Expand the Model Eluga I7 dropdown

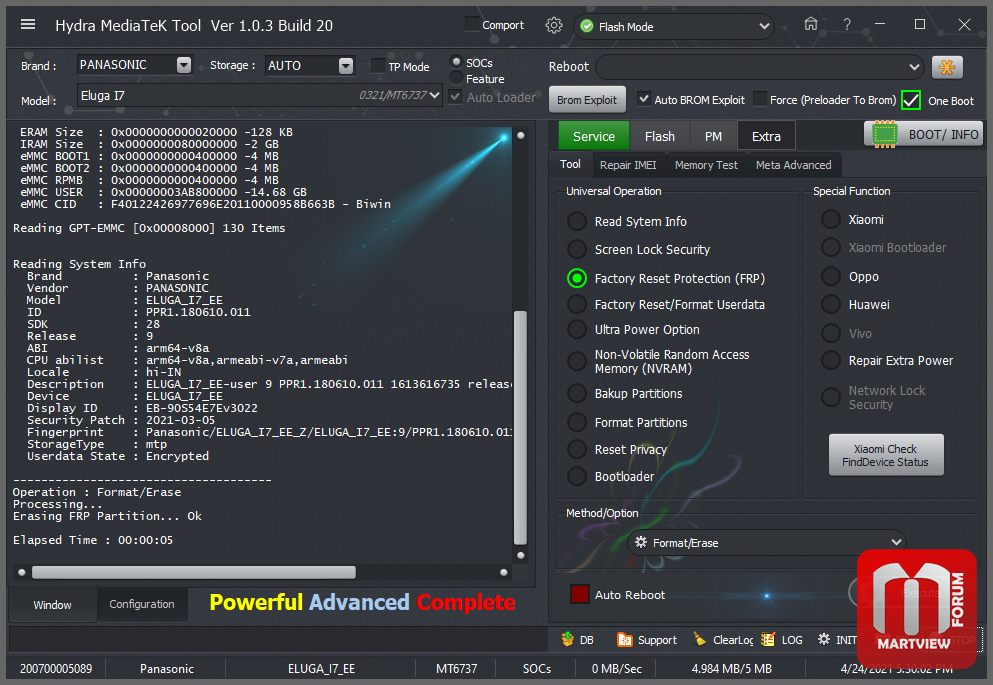click(434, 95)
